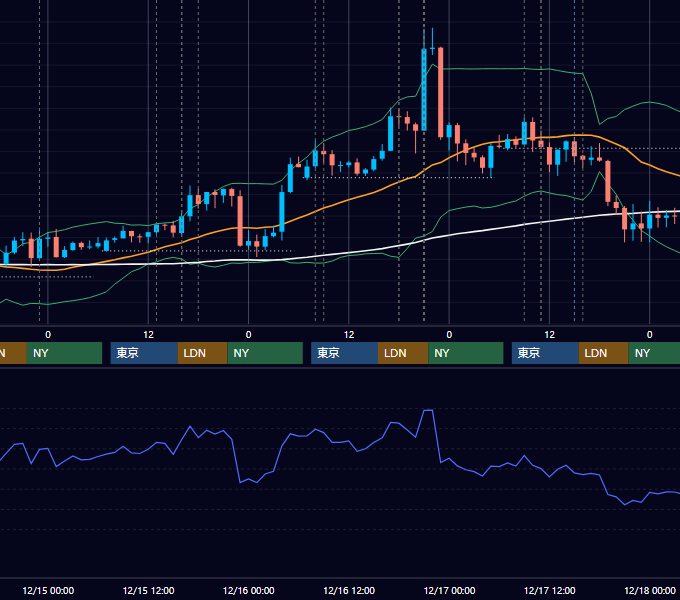This screenshot has width=680, height=600.
Task: Click the 12/16 00:00 date label
Action: [x=248, y=590]
